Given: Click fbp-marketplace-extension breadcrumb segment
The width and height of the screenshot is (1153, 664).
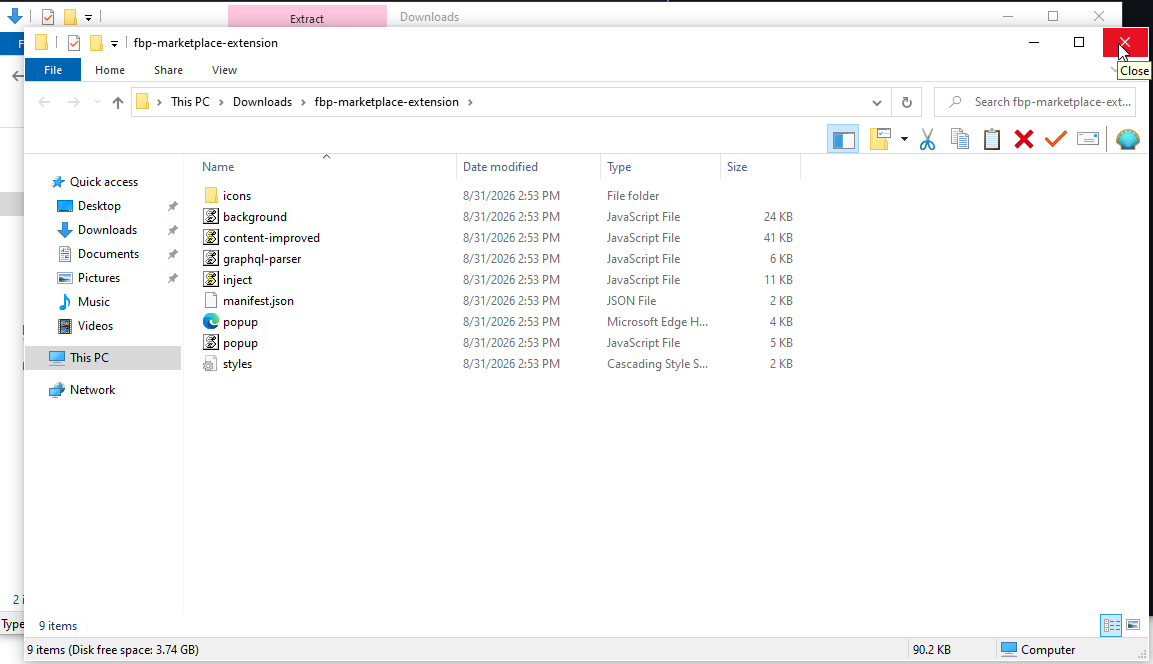Looking at the screenshot, I should (x=387, y=102).
